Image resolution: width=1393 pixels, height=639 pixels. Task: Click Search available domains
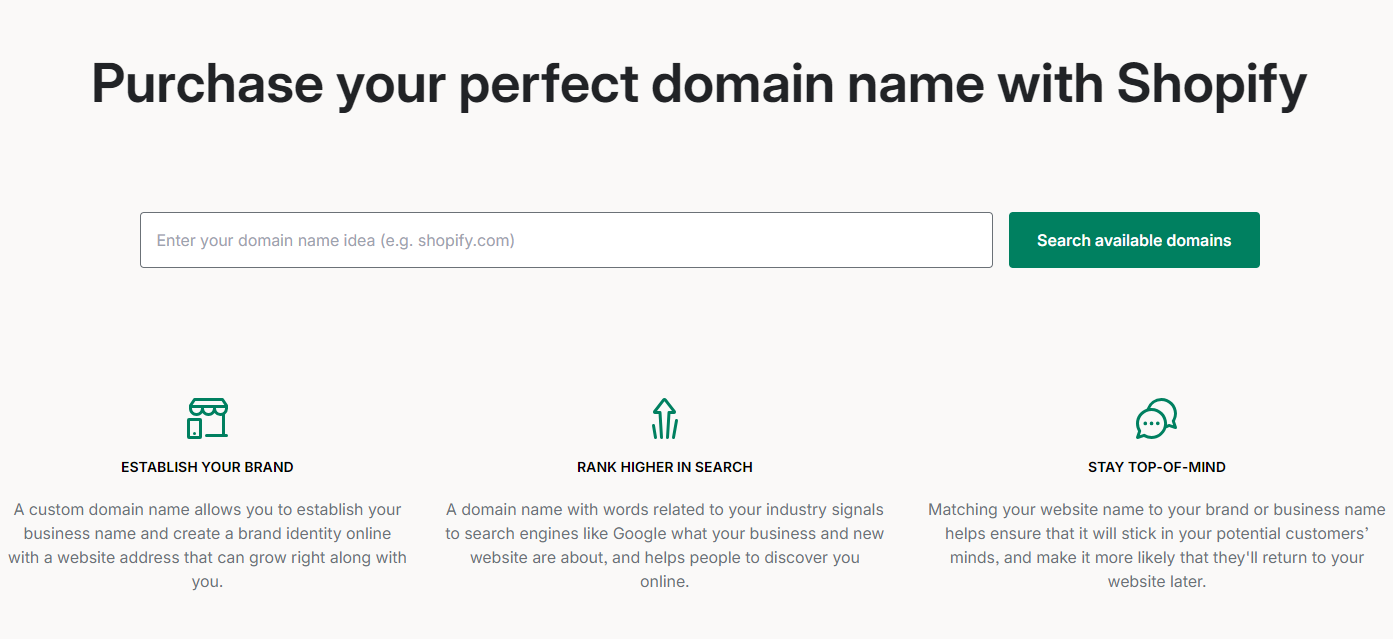[x=1133, y=240]
